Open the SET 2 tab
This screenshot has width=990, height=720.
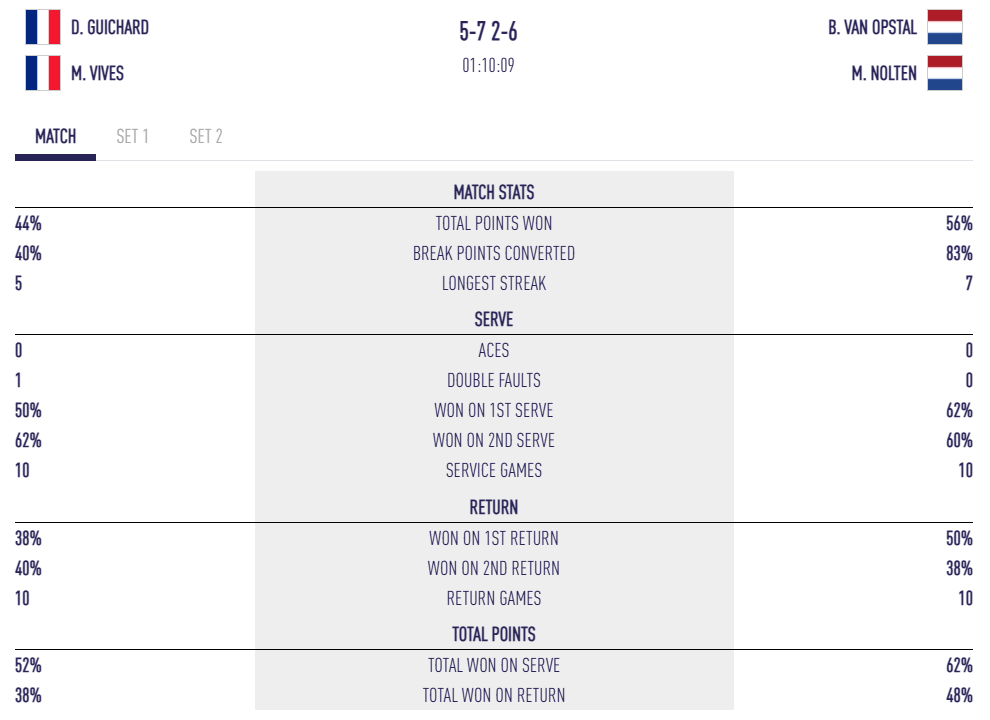[206, 137]
